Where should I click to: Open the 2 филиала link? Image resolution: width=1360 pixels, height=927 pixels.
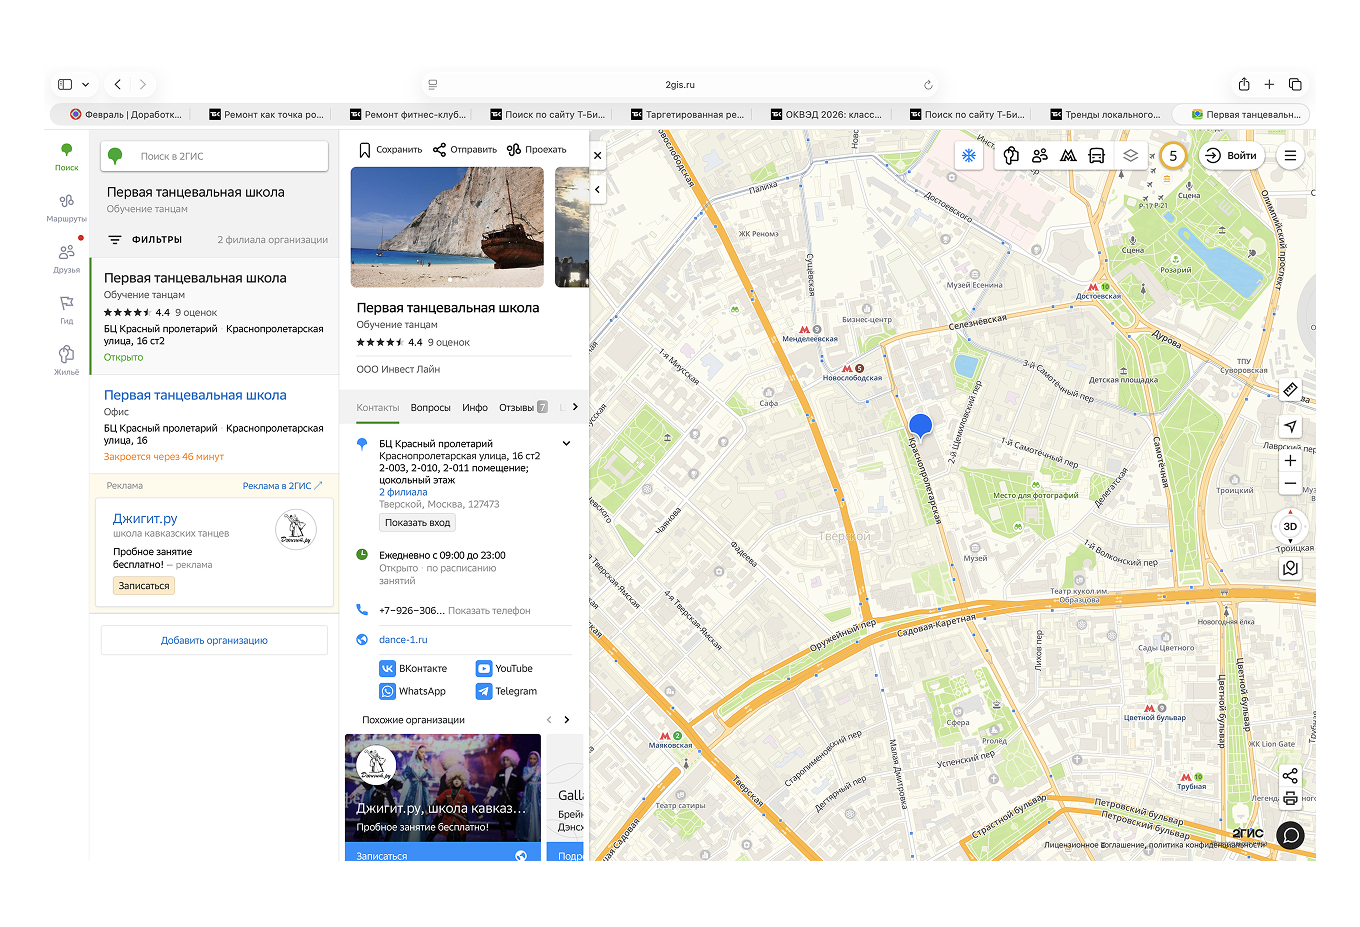coord(403,492)
